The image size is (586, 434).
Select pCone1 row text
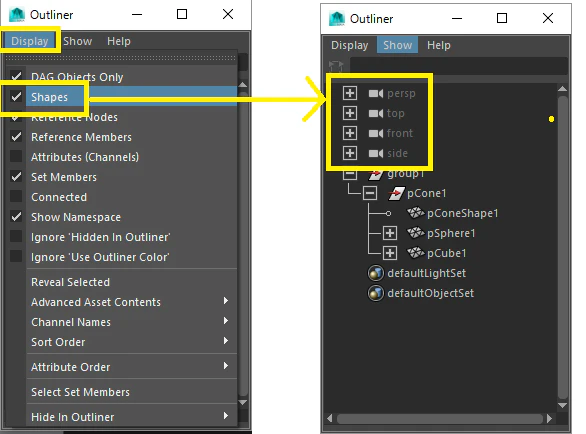point(426,193)
